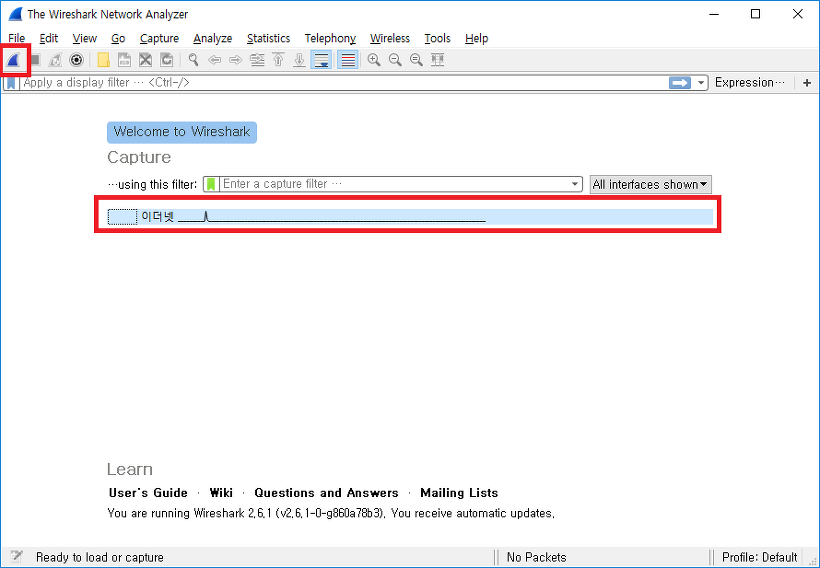The height and width of the screenshot is (568, 820).
Task: Open the Questions and Answers link
Action: pos(326,493)
